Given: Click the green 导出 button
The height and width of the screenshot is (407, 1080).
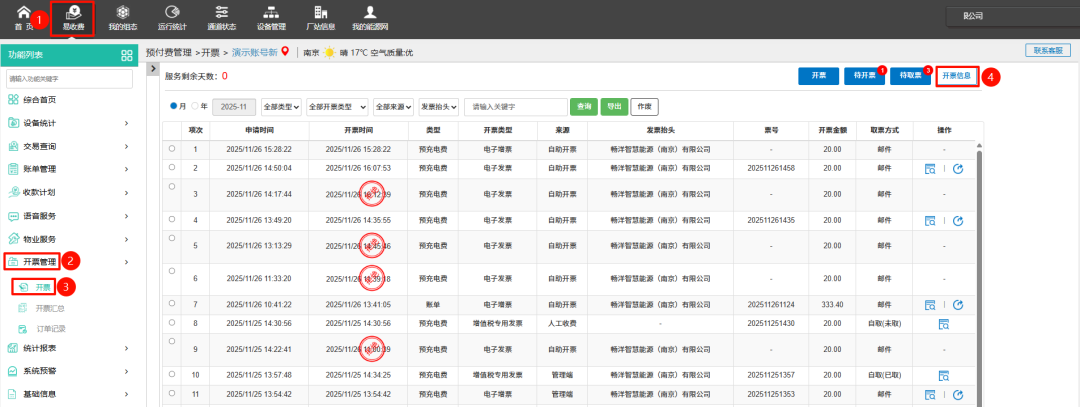Looking at the screenshot, I should click(x=614, y=107).
